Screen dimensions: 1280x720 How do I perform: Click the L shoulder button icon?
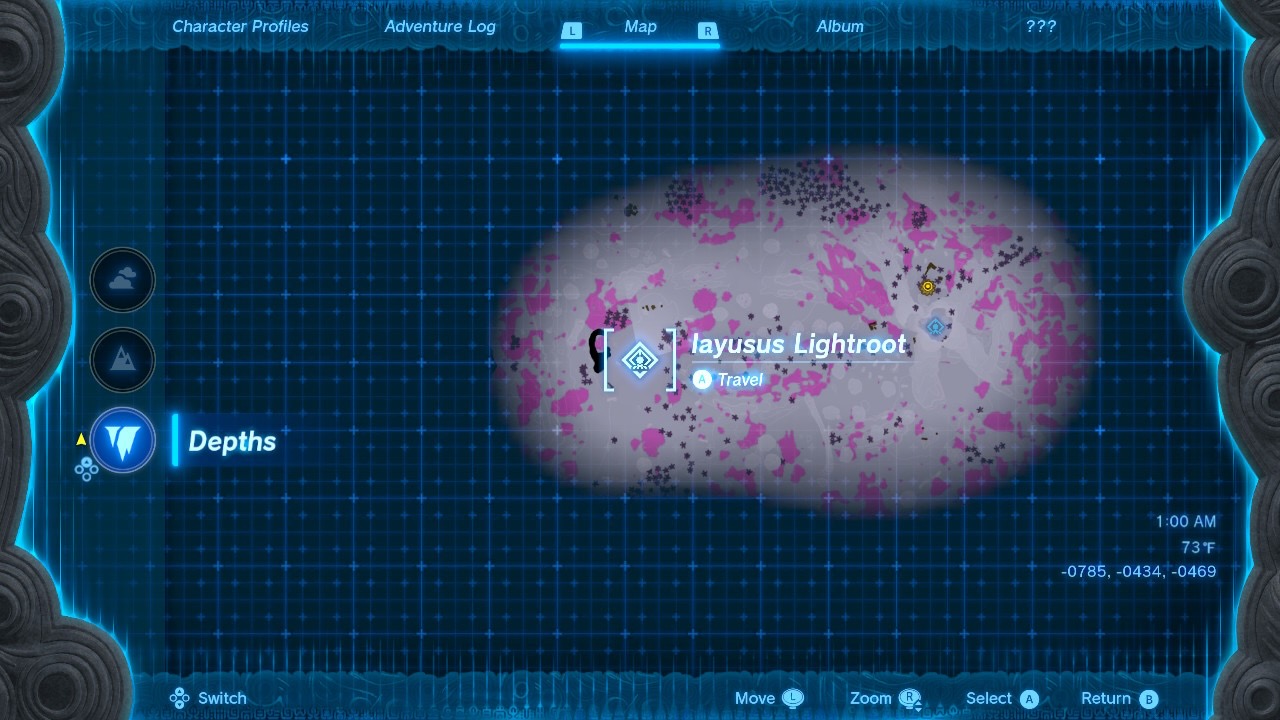tap(572, 31)
